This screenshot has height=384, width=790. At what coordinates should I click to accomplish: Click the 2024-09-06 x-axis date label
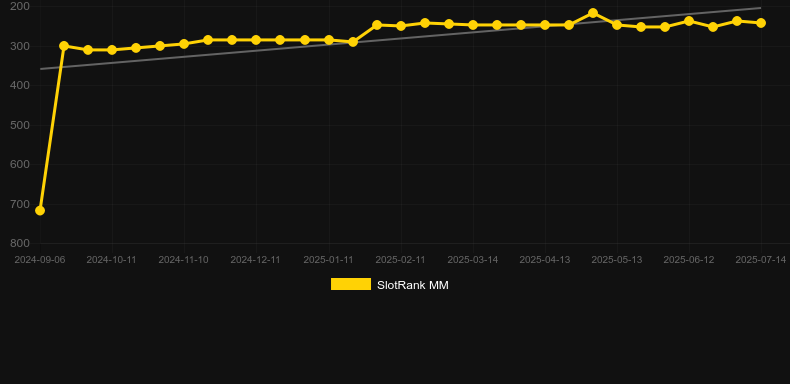[x=40, y=260]
